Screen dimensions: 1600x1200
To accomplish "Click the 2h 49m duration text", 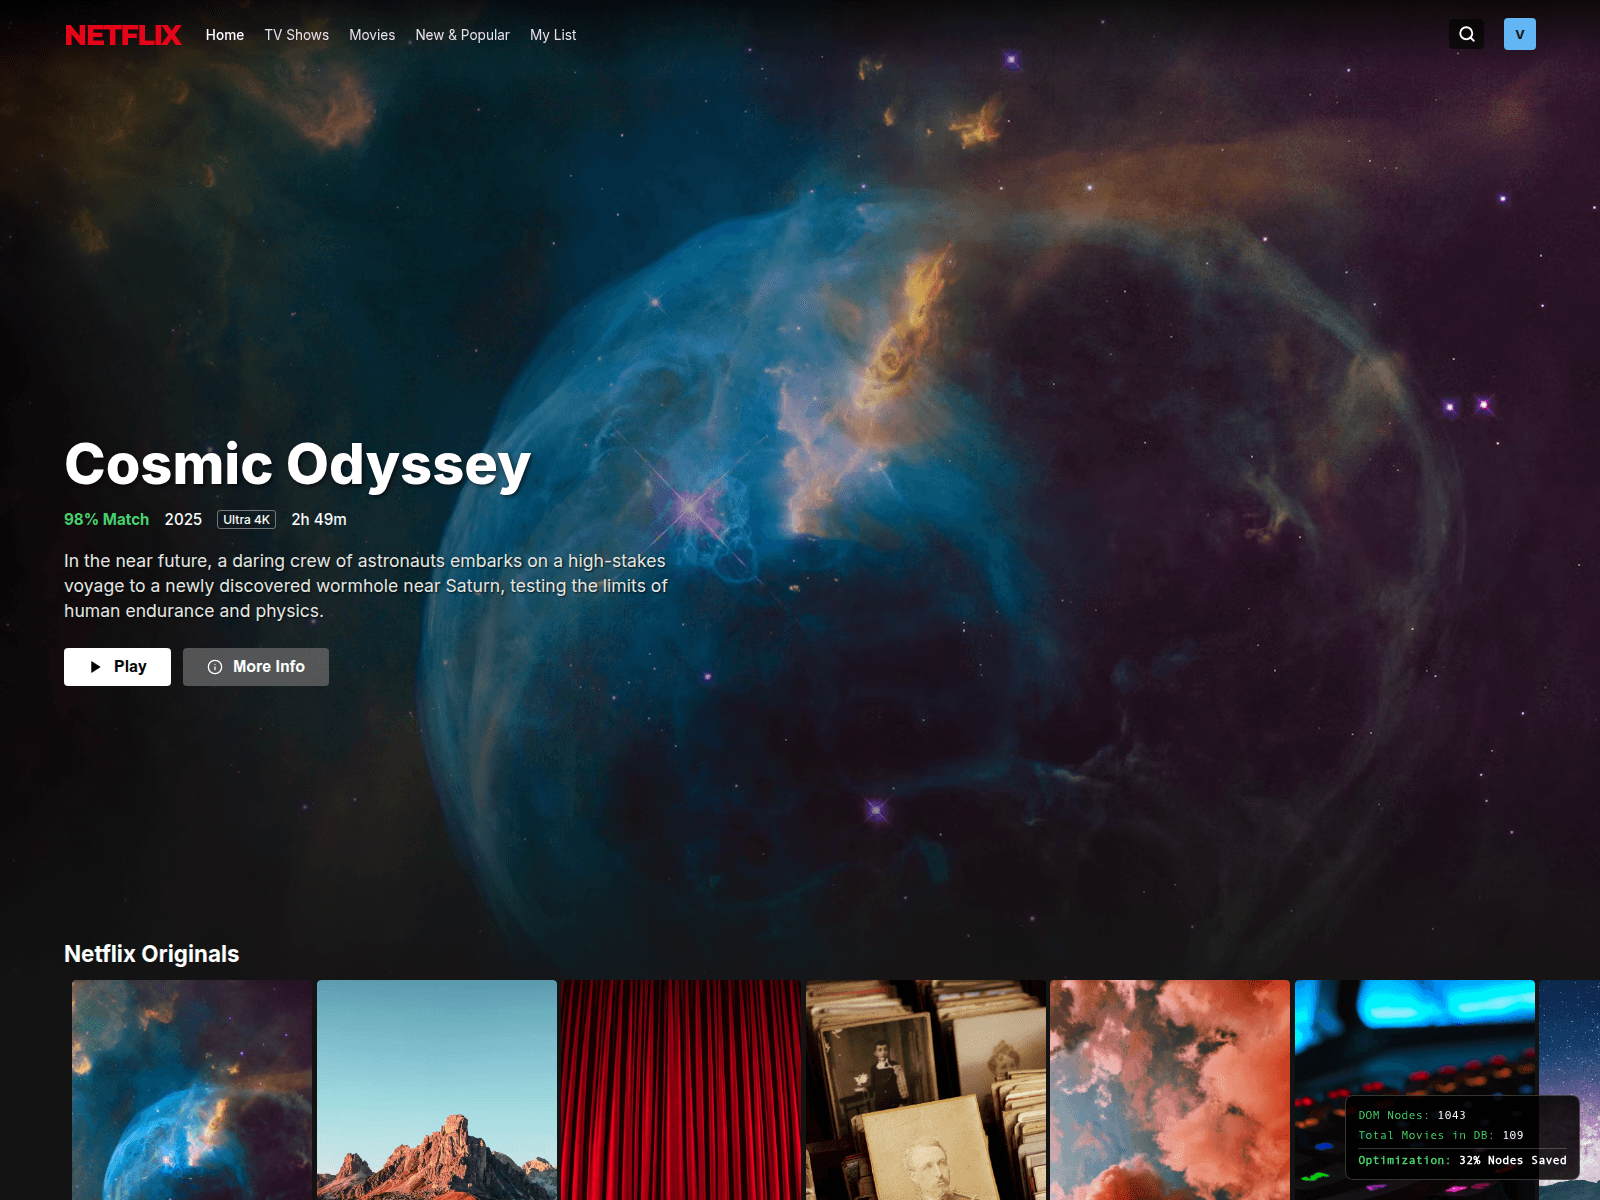I will pos(319,520).
